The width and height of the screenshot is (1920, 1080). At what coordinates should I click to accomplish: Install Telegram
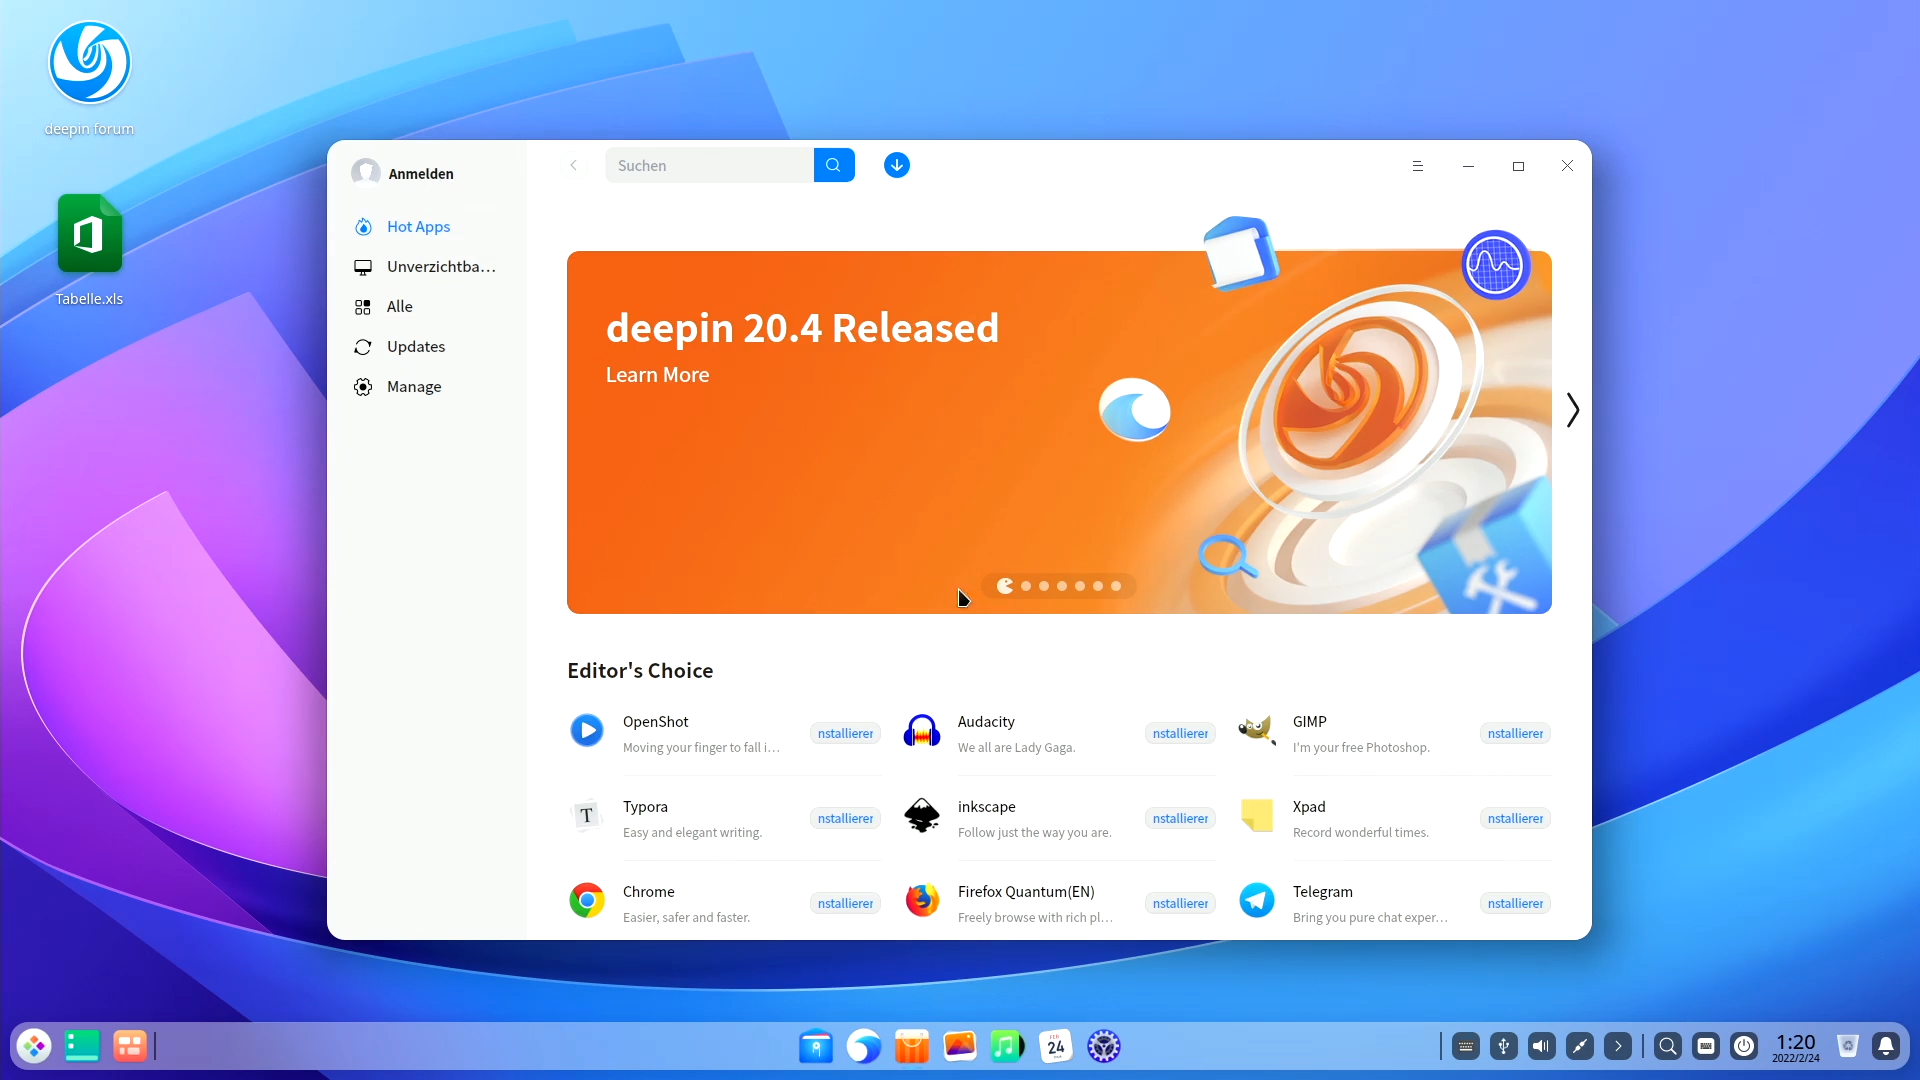pos(1515,903)
